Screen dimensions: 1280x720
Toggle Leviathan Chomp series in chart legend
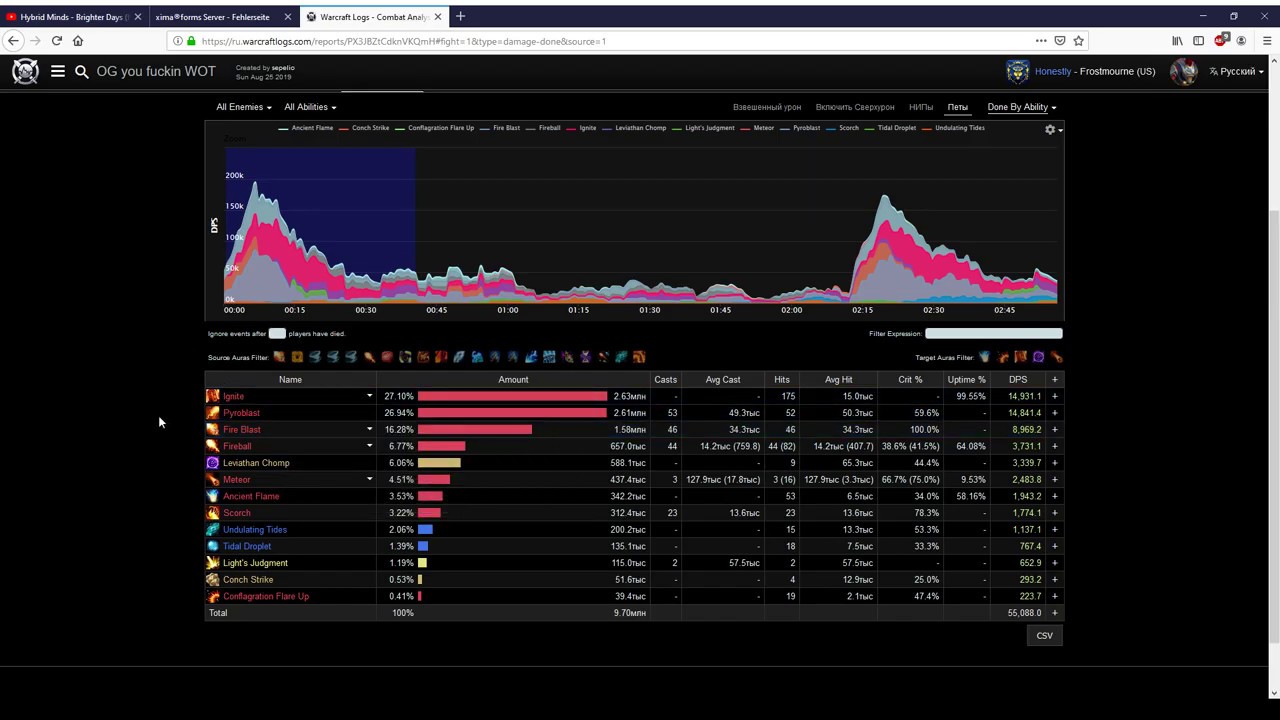click(x=634, y=128)
